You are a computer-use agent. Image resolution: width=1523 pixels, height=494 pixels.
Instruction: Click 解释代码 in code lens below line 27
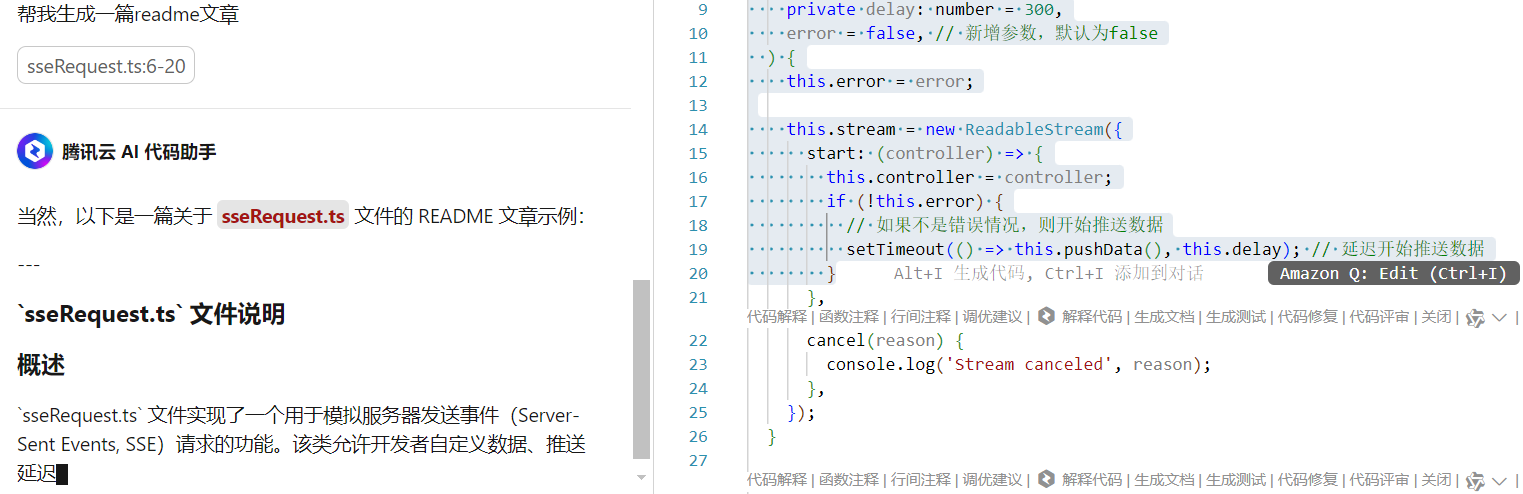(1092, 480)
